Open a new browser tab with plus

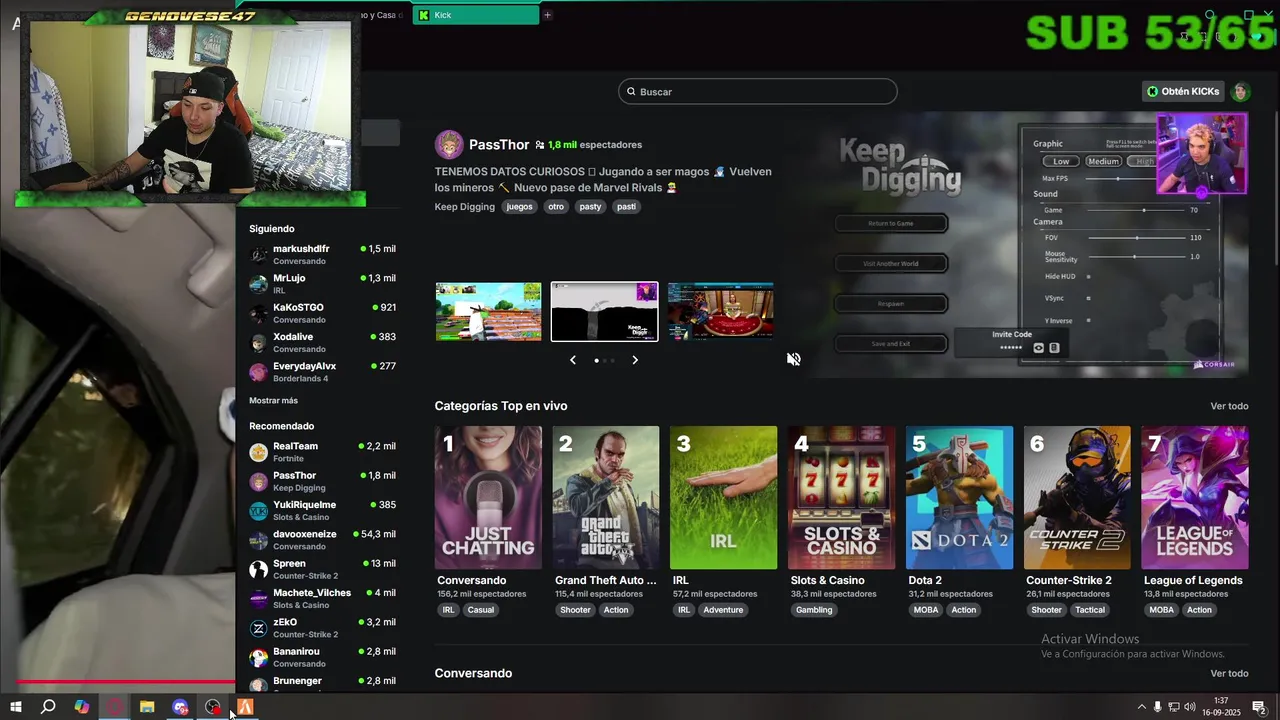547,15
